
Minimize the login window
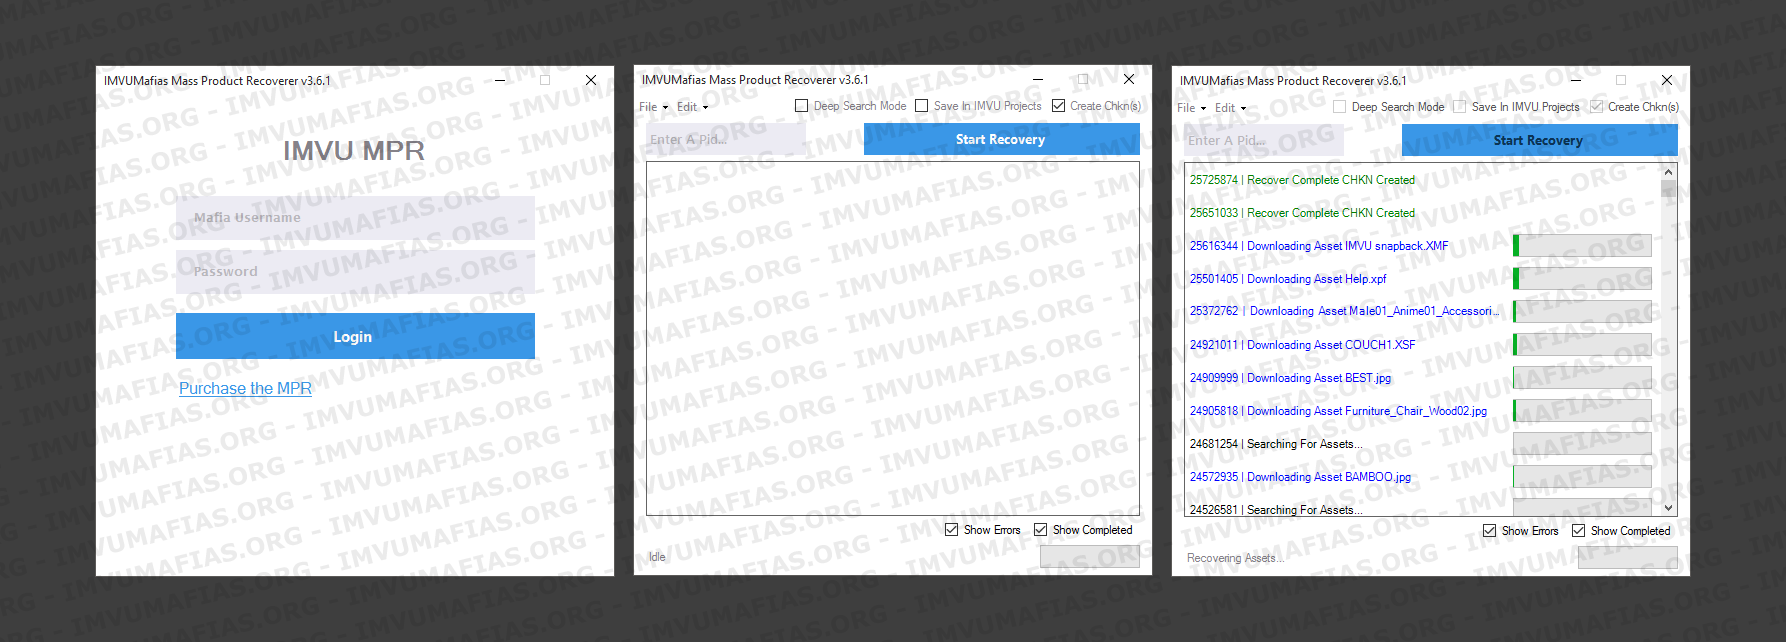(499, 80)
